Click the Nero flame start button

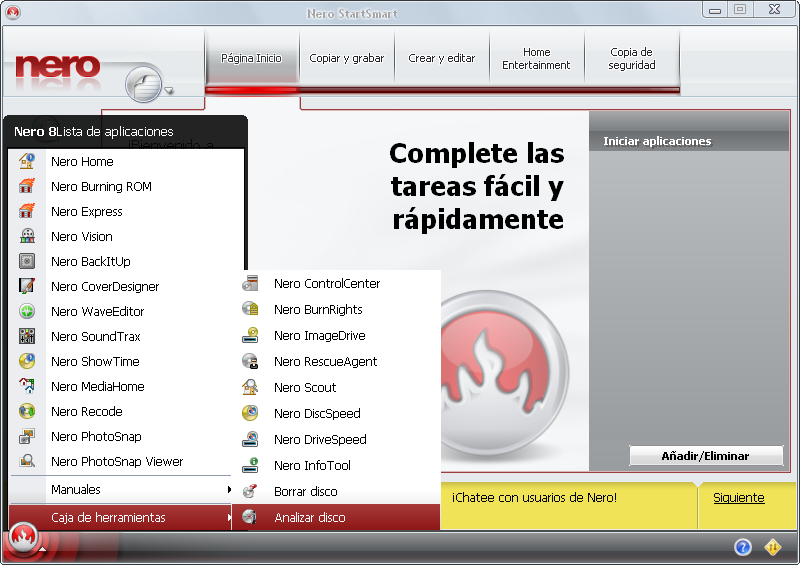(x=23, y=537)
